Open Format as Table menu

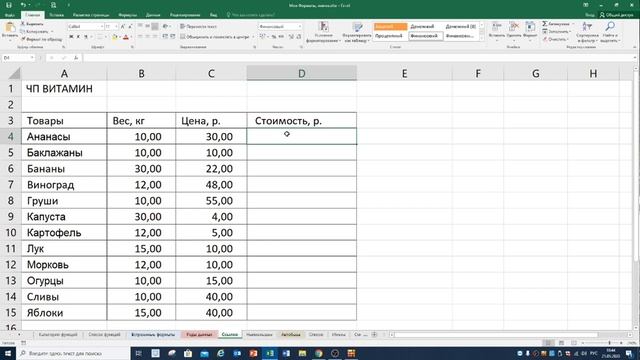(x=357, y=32)
